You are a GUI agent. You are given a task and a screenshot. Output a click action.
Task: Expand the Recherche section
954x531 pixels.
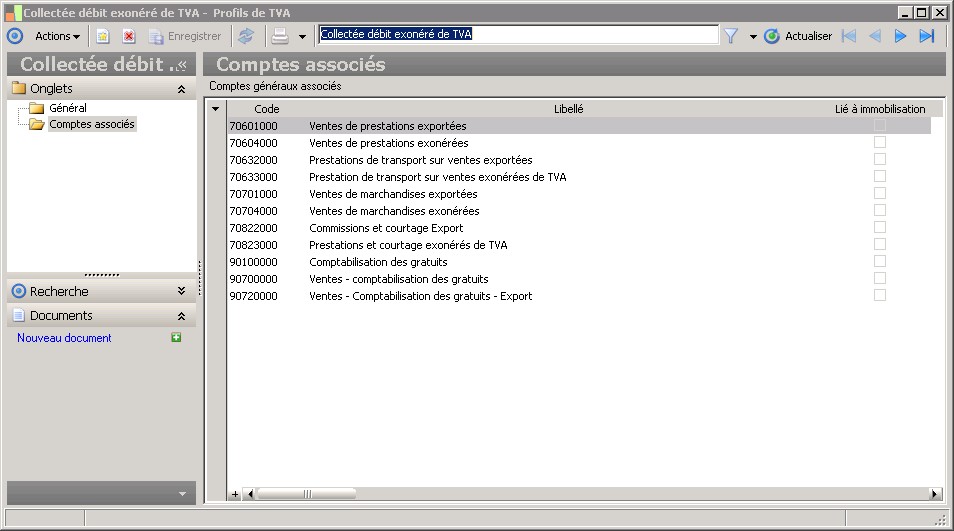(x=181, y=291)
